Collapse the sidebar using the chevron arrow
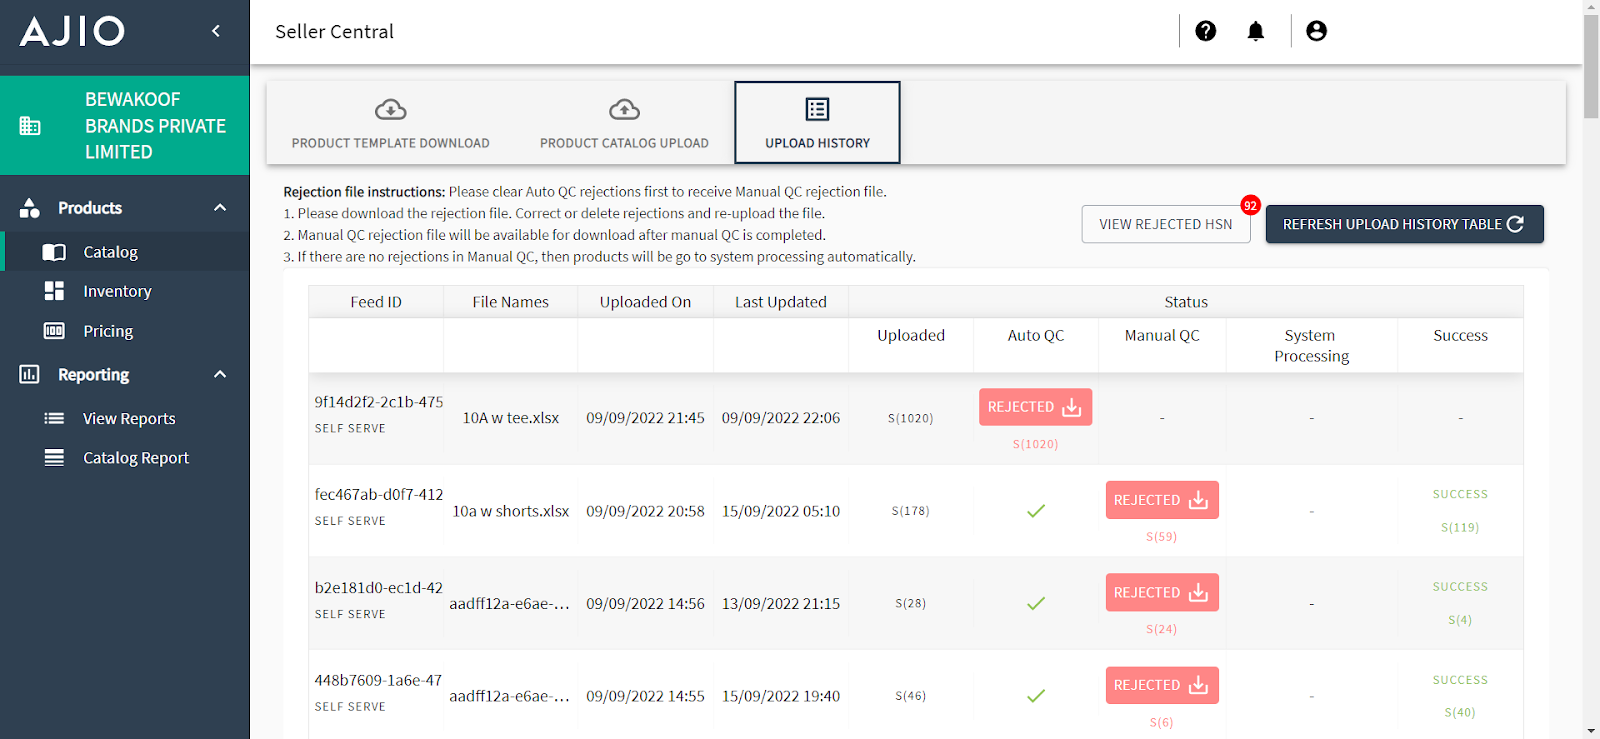 tap(216, 31)
